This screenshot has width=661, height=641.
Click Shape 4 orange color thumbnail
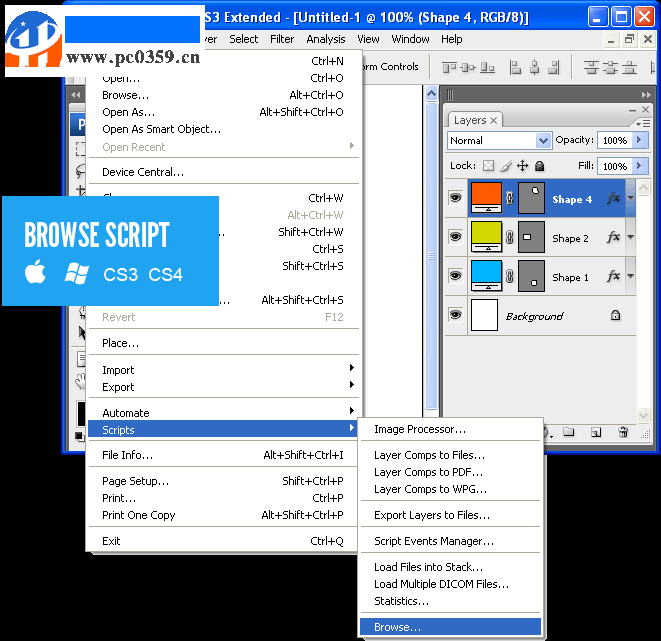[486, 198]
